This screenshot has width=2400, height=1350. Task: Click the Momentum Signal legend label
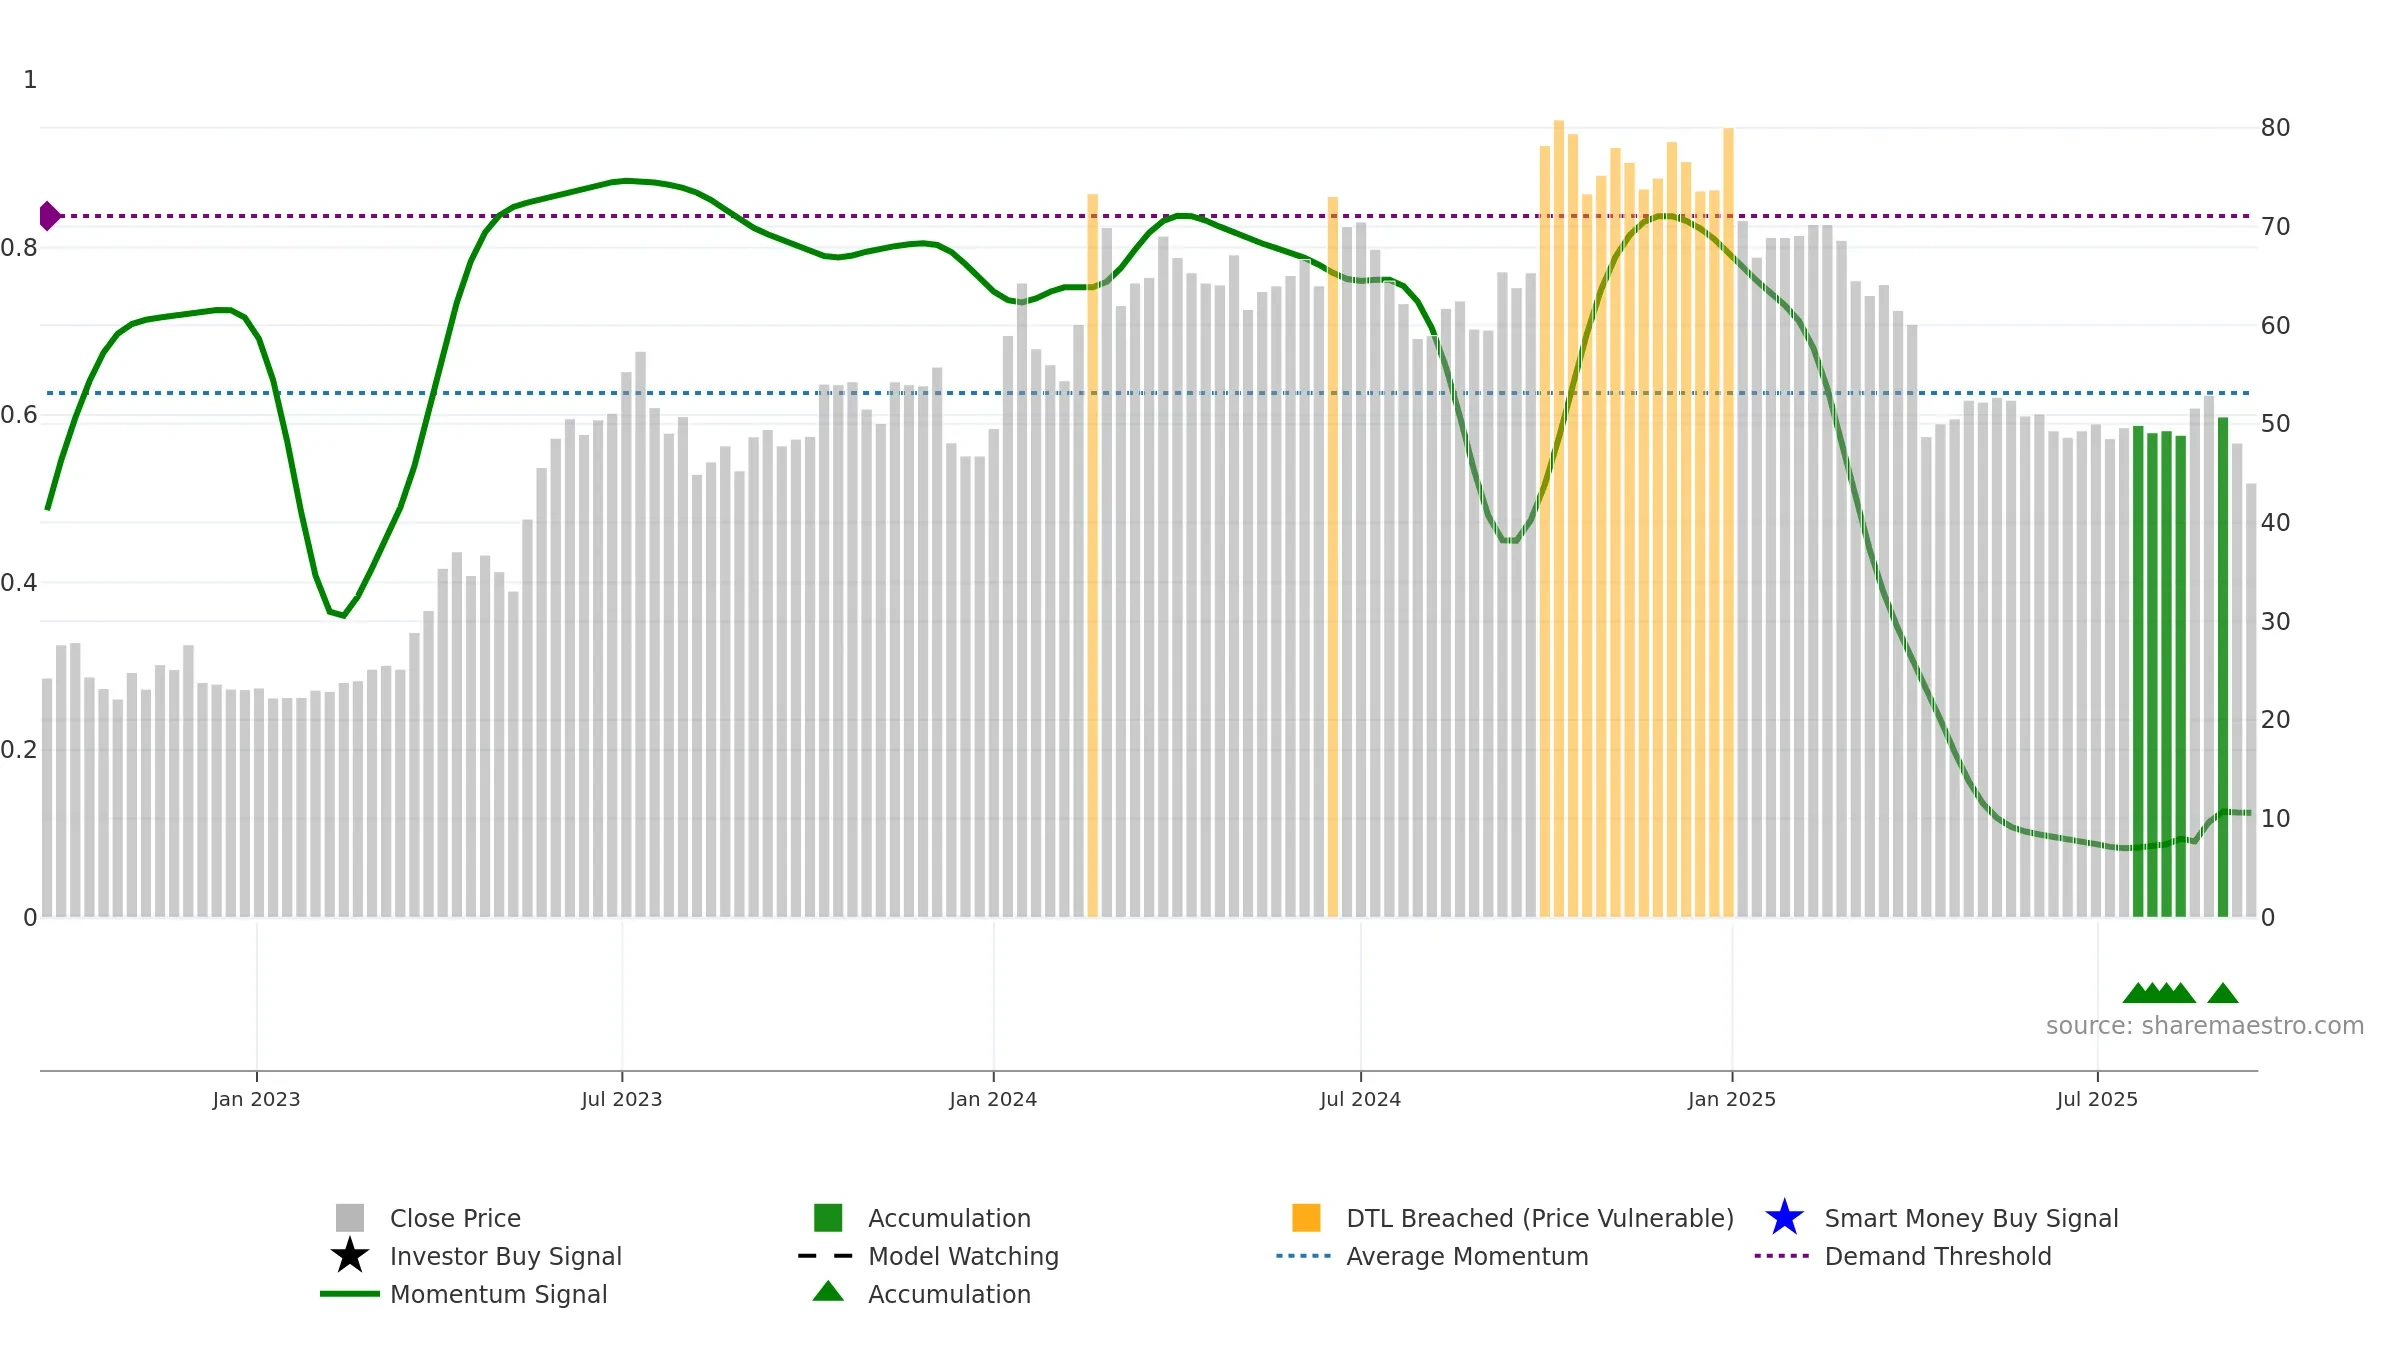click(499, 1294)
